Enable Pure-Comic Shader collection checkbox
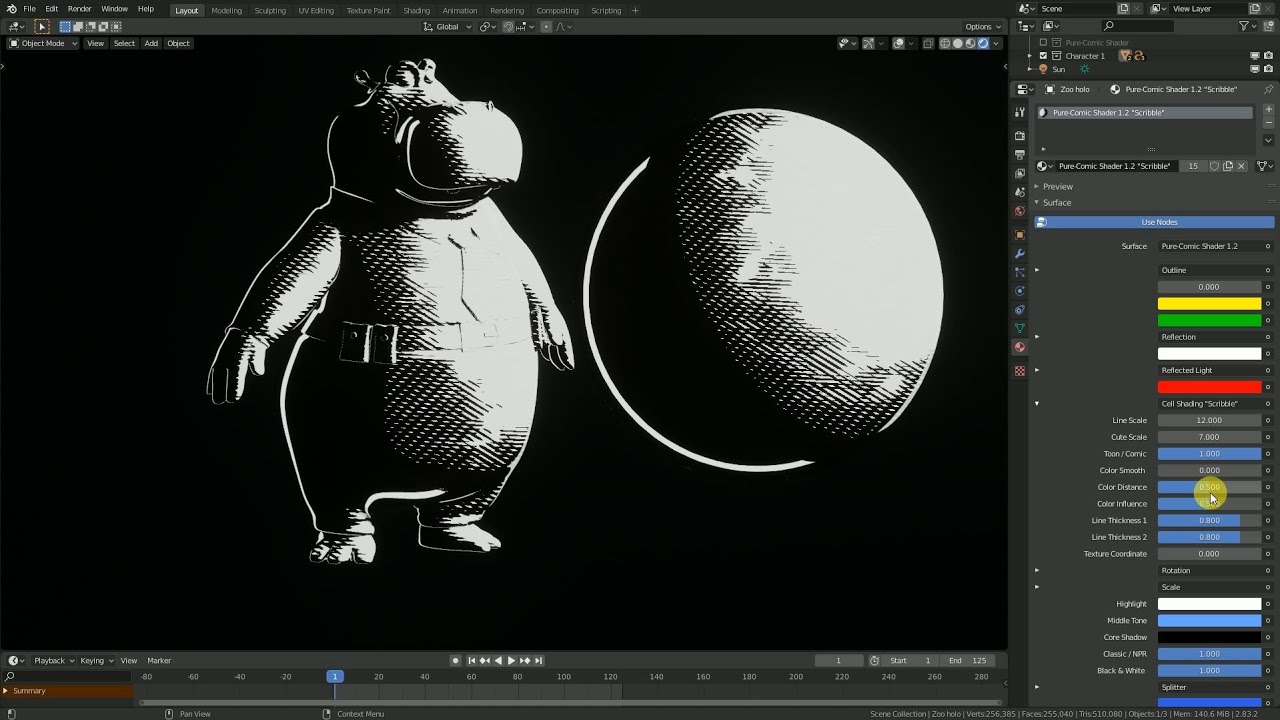This screenshot has height=720, width=1280. point(1043,43)
